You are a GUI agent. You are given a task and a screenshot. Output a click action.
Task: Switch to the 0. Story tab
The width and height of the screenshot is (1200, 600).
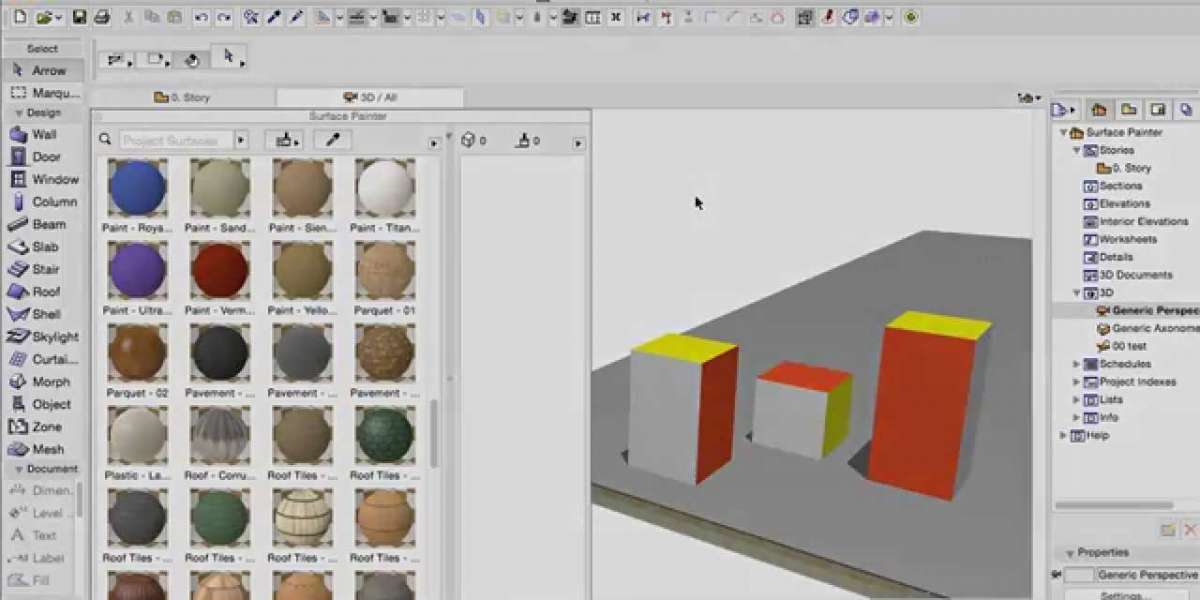point(182,98)
